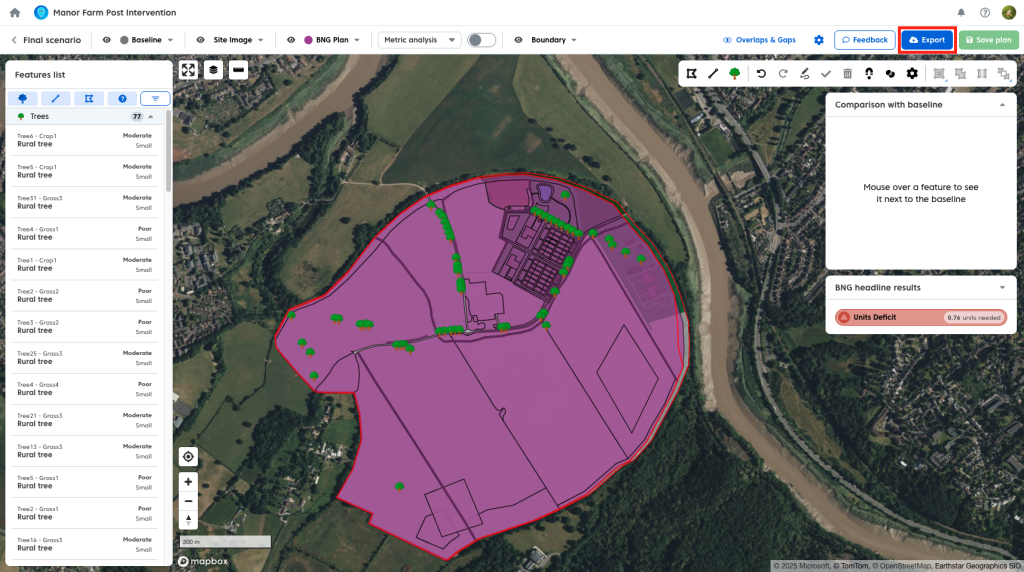
Task: Click the undo arrow in map toolbar
Action: click(x=761, y=73)
